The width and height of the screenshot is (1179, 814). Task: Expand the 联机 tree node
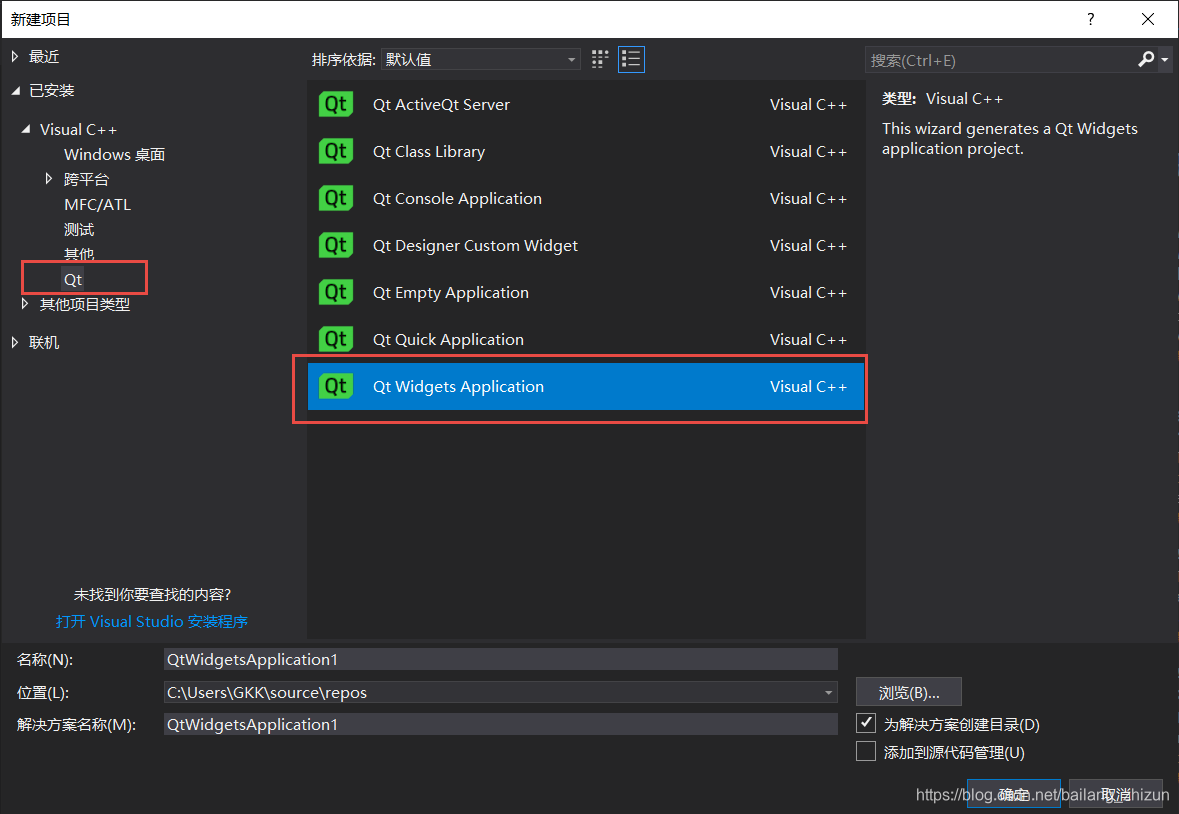(15, 342)
